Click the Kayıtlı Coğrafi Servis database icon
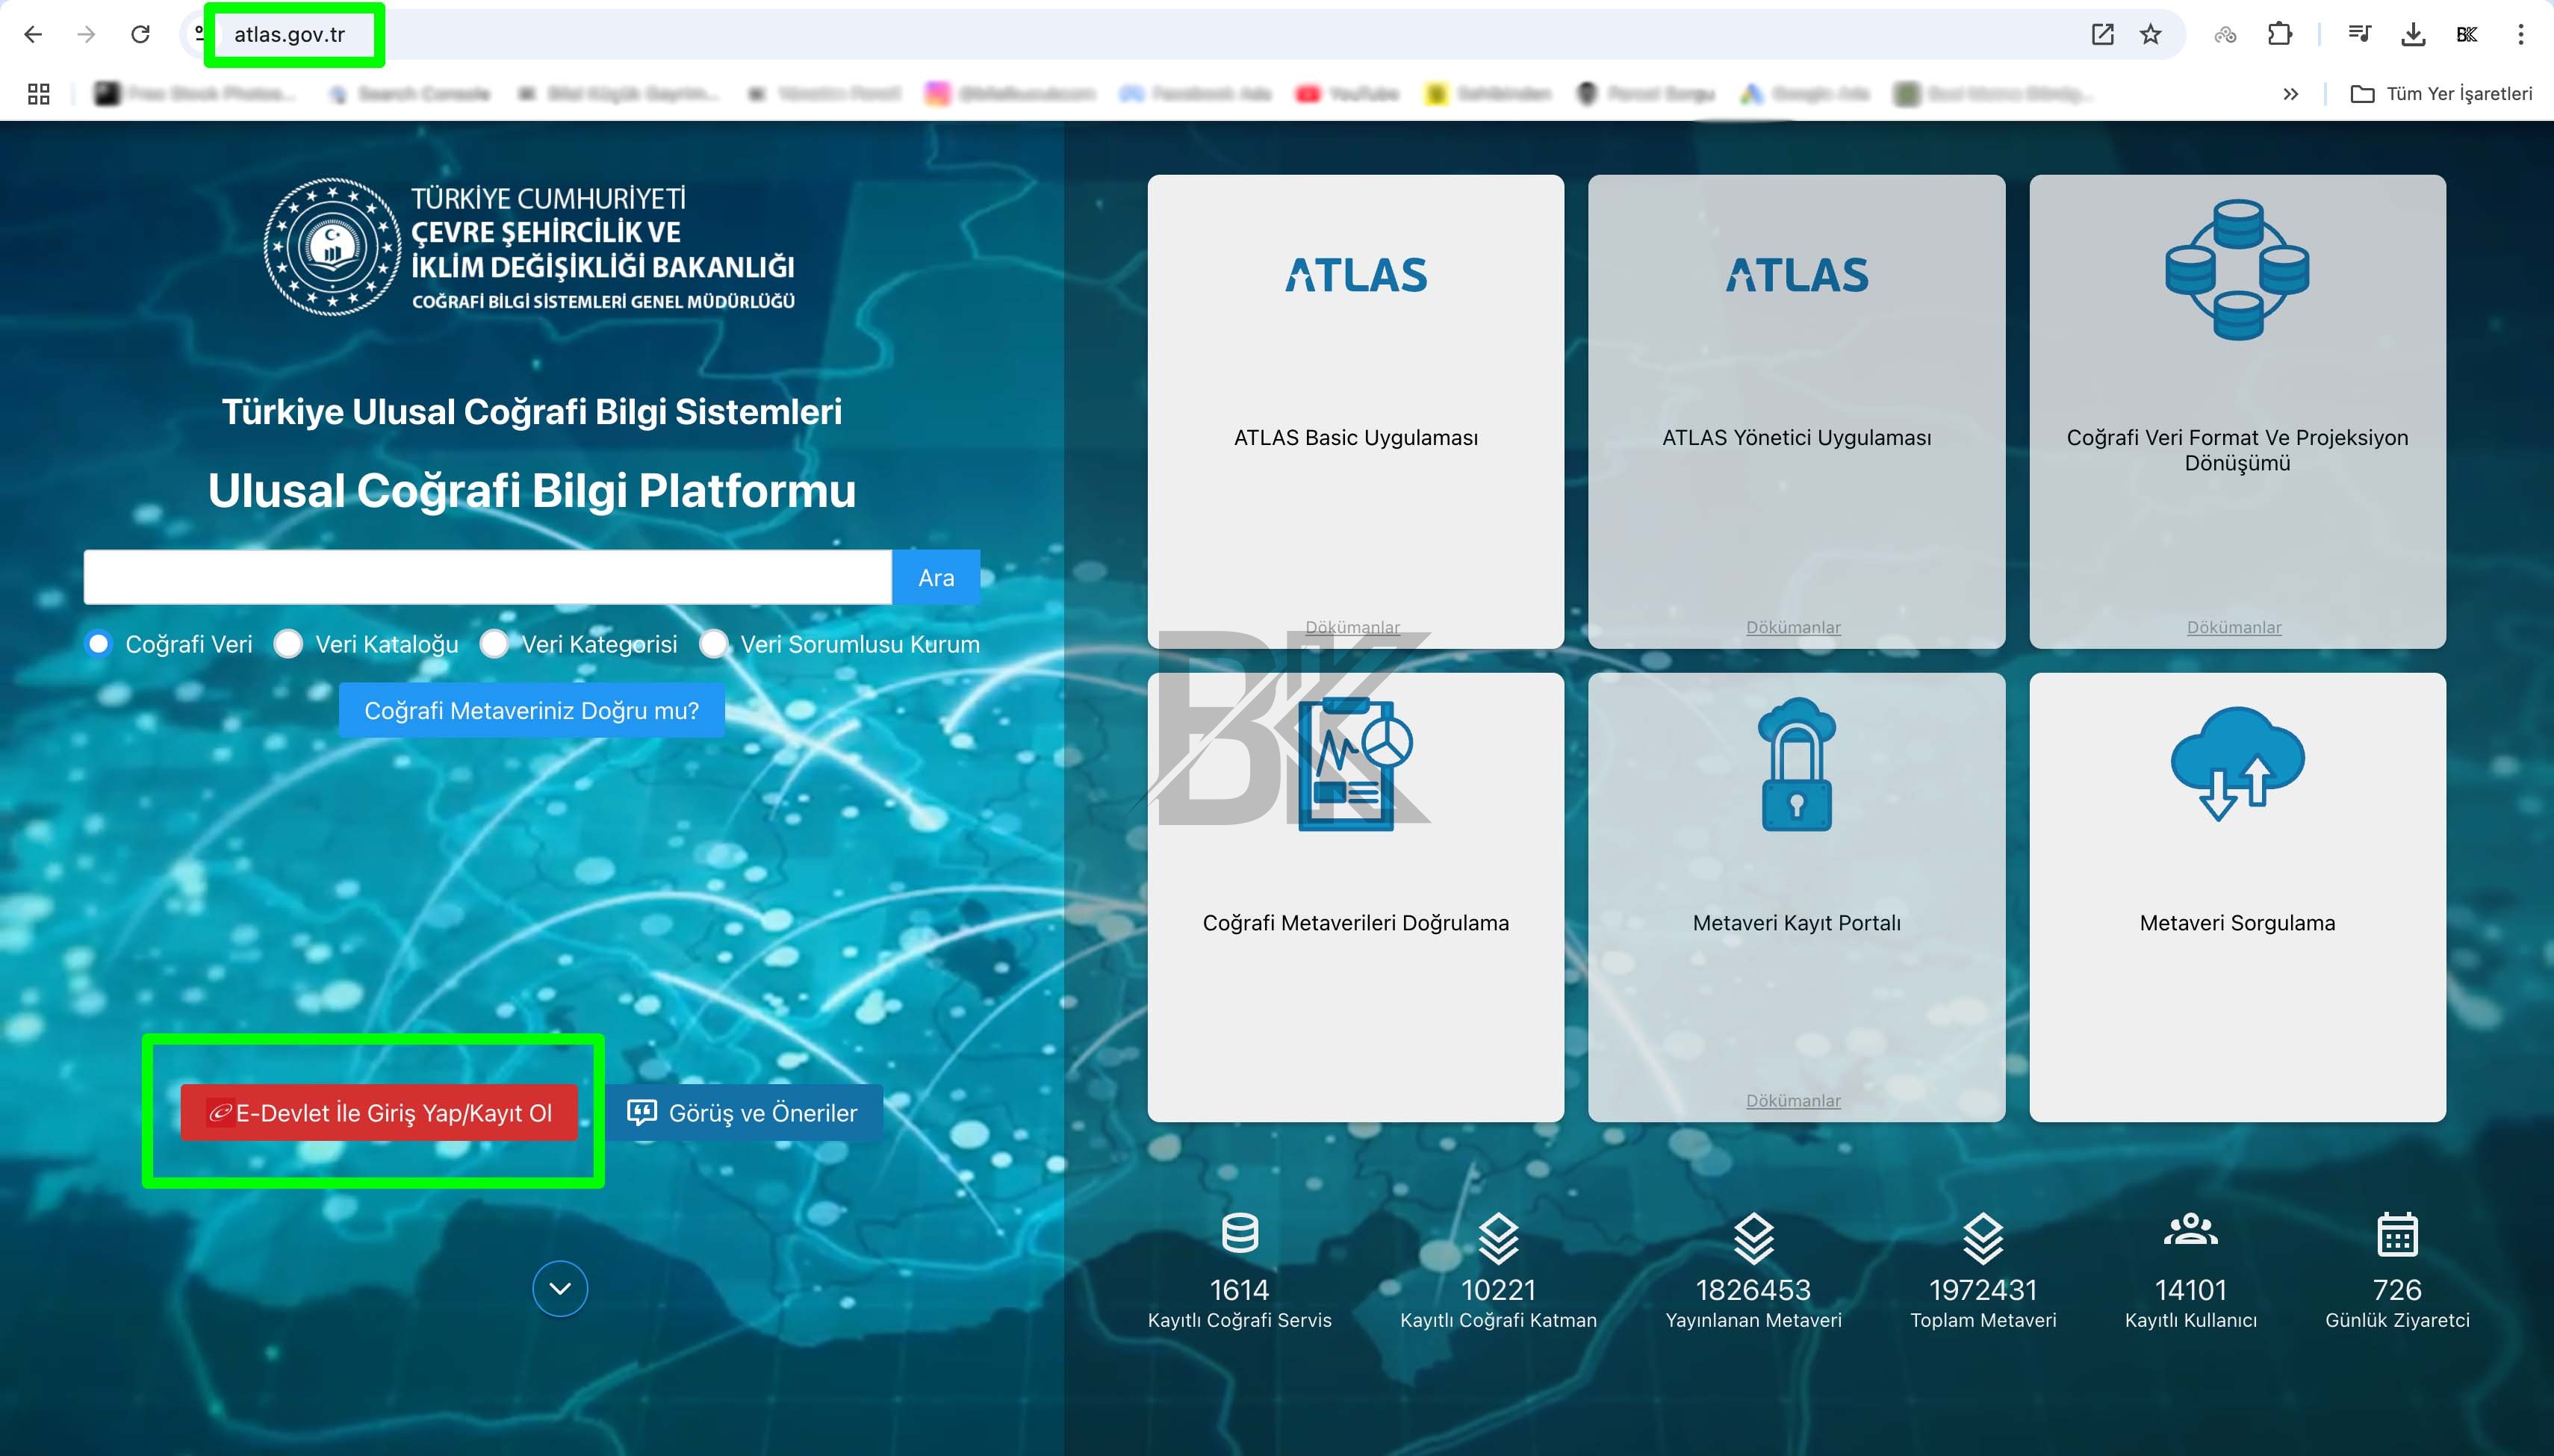 click(1240, 1234)
